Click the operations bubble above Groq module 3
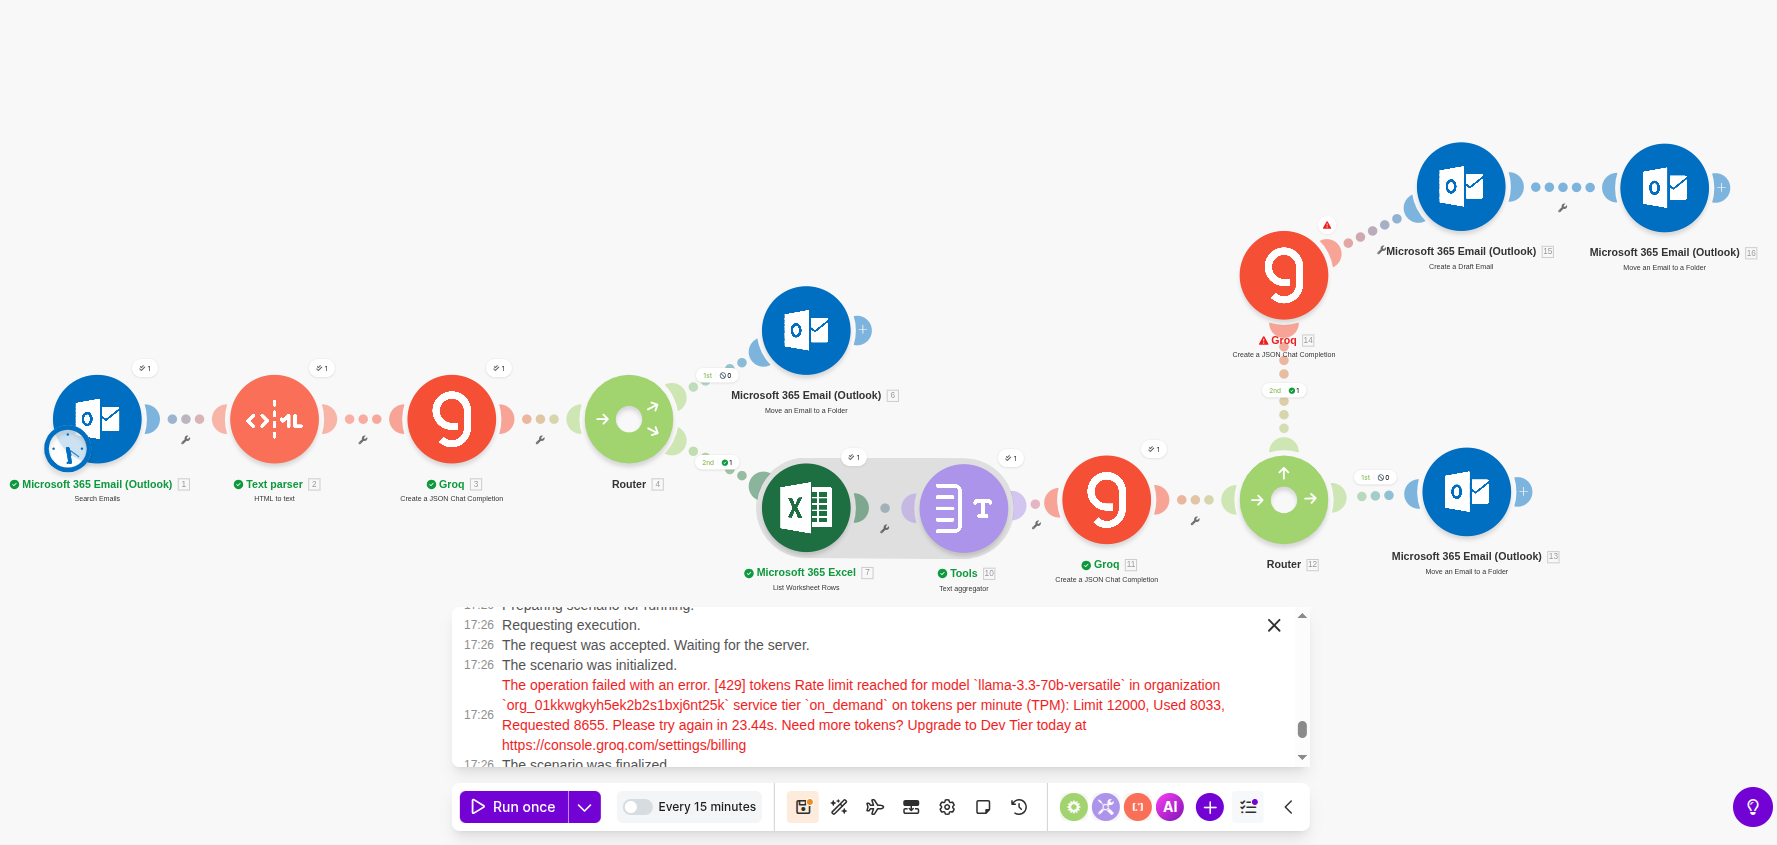The width and height of the screenshot is (1777, 845). click(499, 368)
